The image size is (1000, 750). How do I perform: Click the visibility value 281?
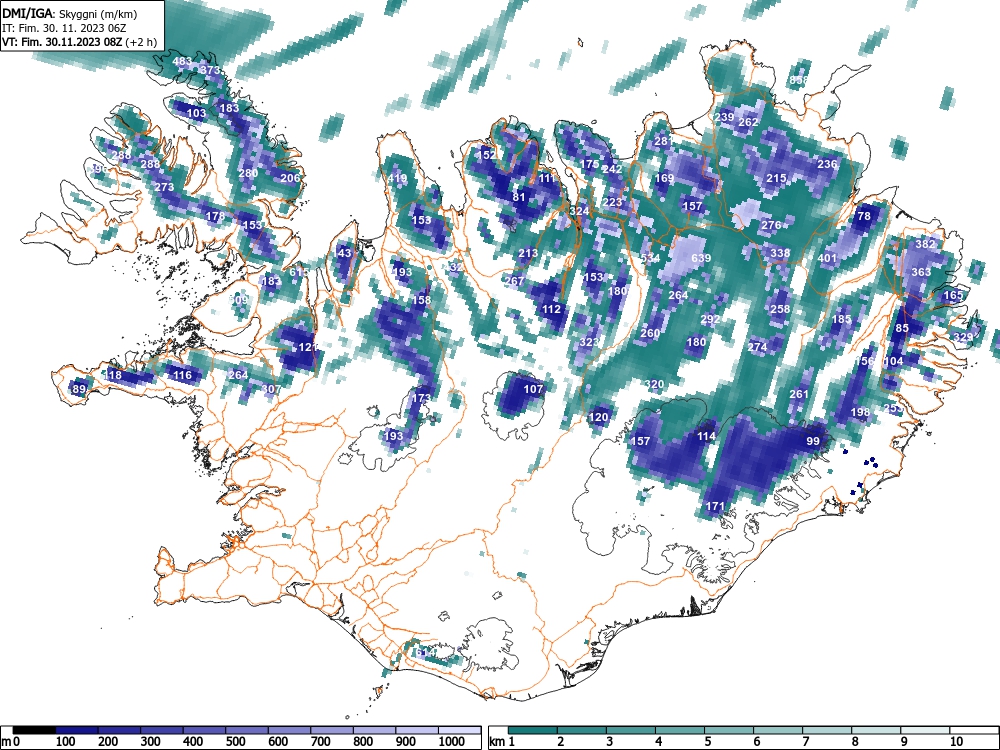pos(664,141)
